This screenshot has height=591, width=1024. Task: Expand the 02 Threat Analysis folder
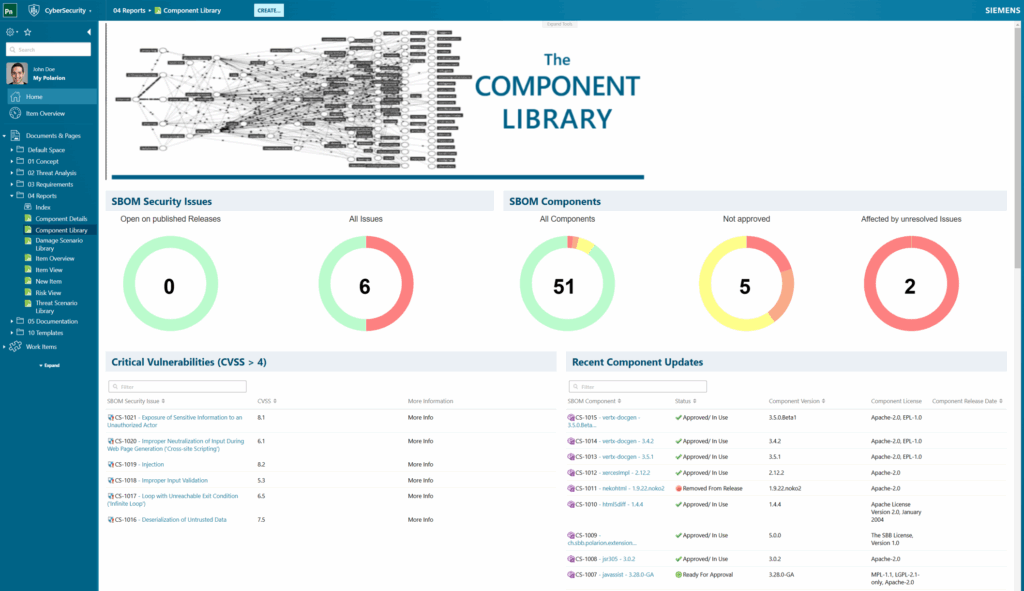point(11,173)
